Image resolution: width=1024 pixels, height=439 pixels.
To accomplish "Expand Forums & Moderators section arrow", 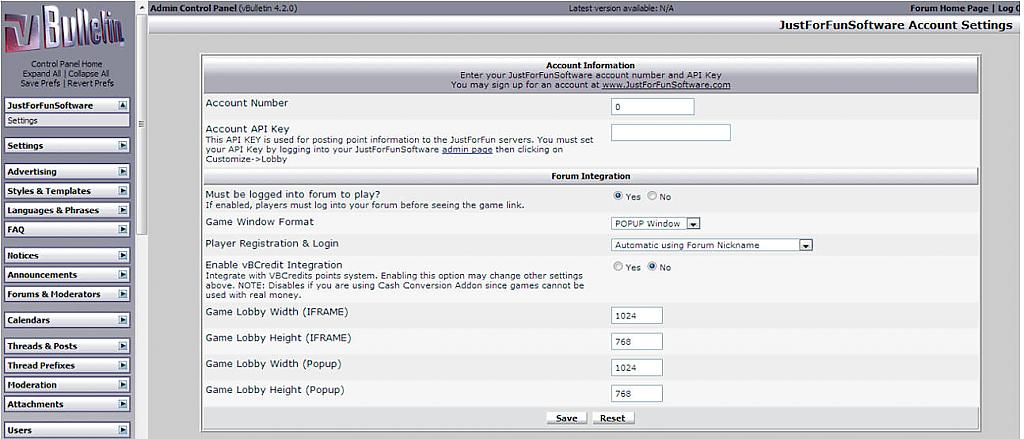I will (123, 294).
